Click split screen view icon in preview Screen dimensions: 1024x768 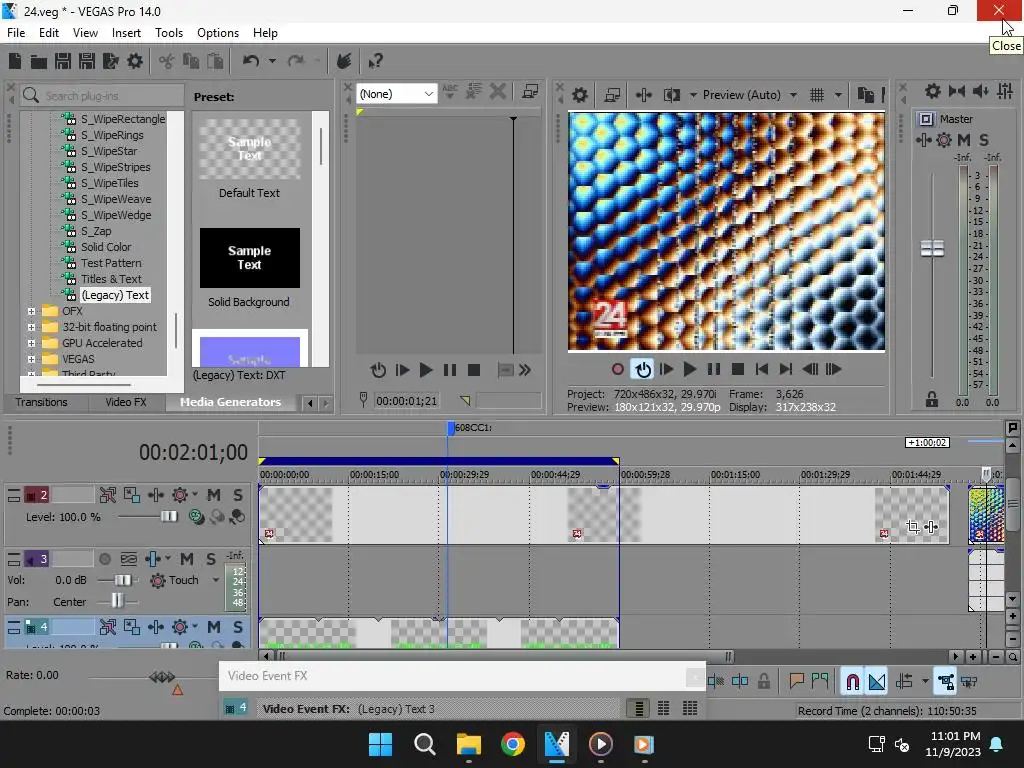[671, 95]
